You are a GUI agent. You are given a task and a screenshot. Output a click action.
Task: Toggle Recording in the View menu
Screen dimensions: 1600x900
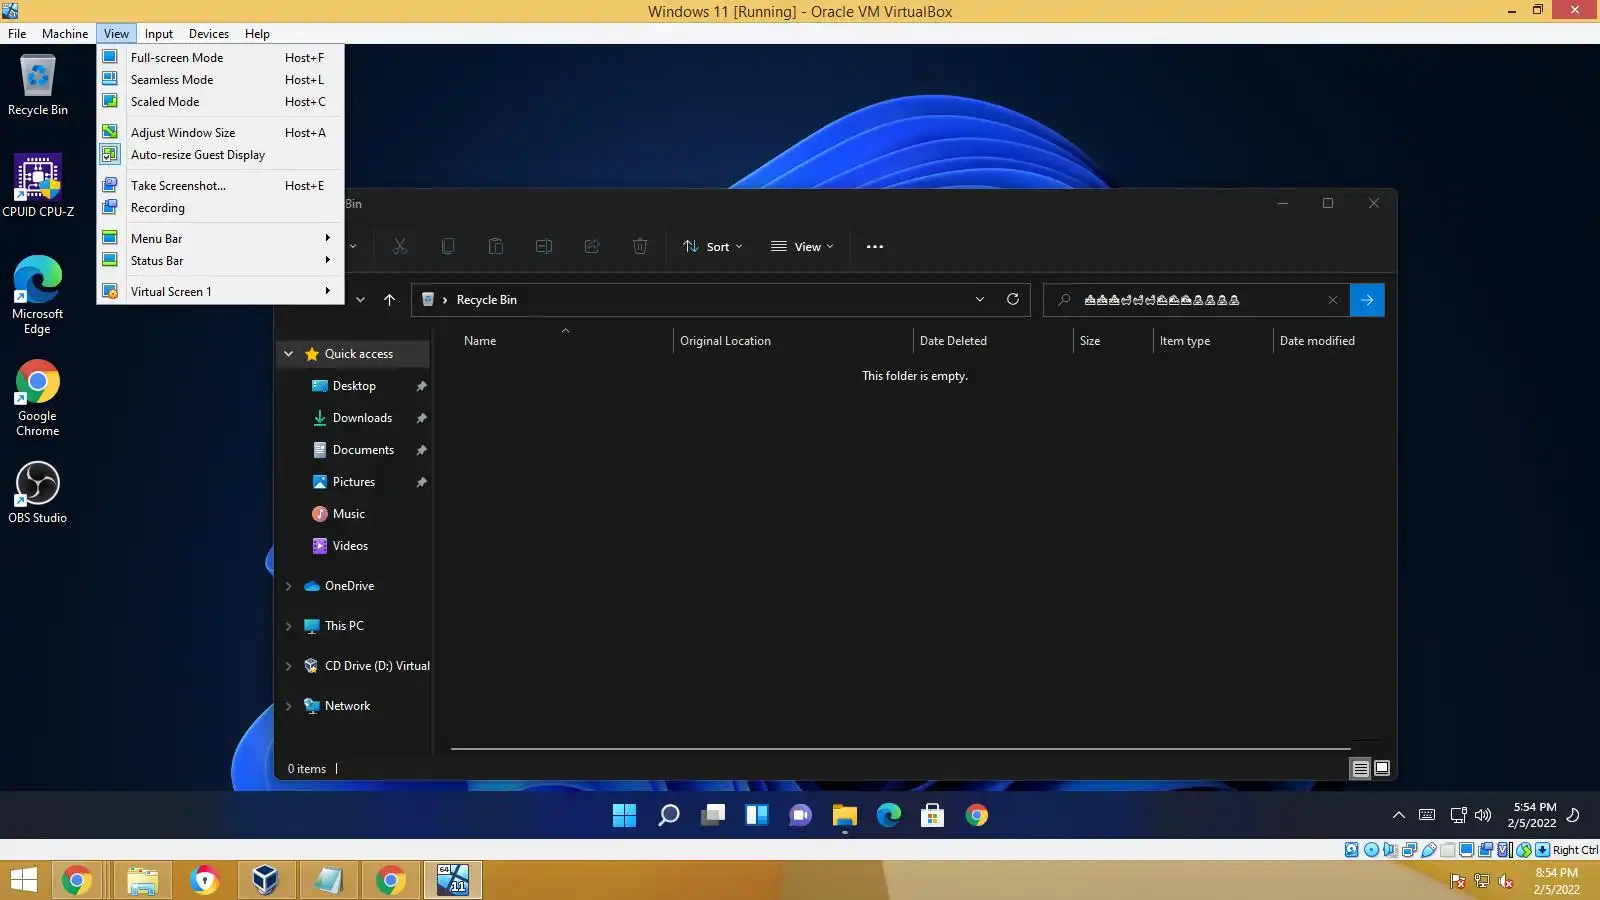coord(220,208)
